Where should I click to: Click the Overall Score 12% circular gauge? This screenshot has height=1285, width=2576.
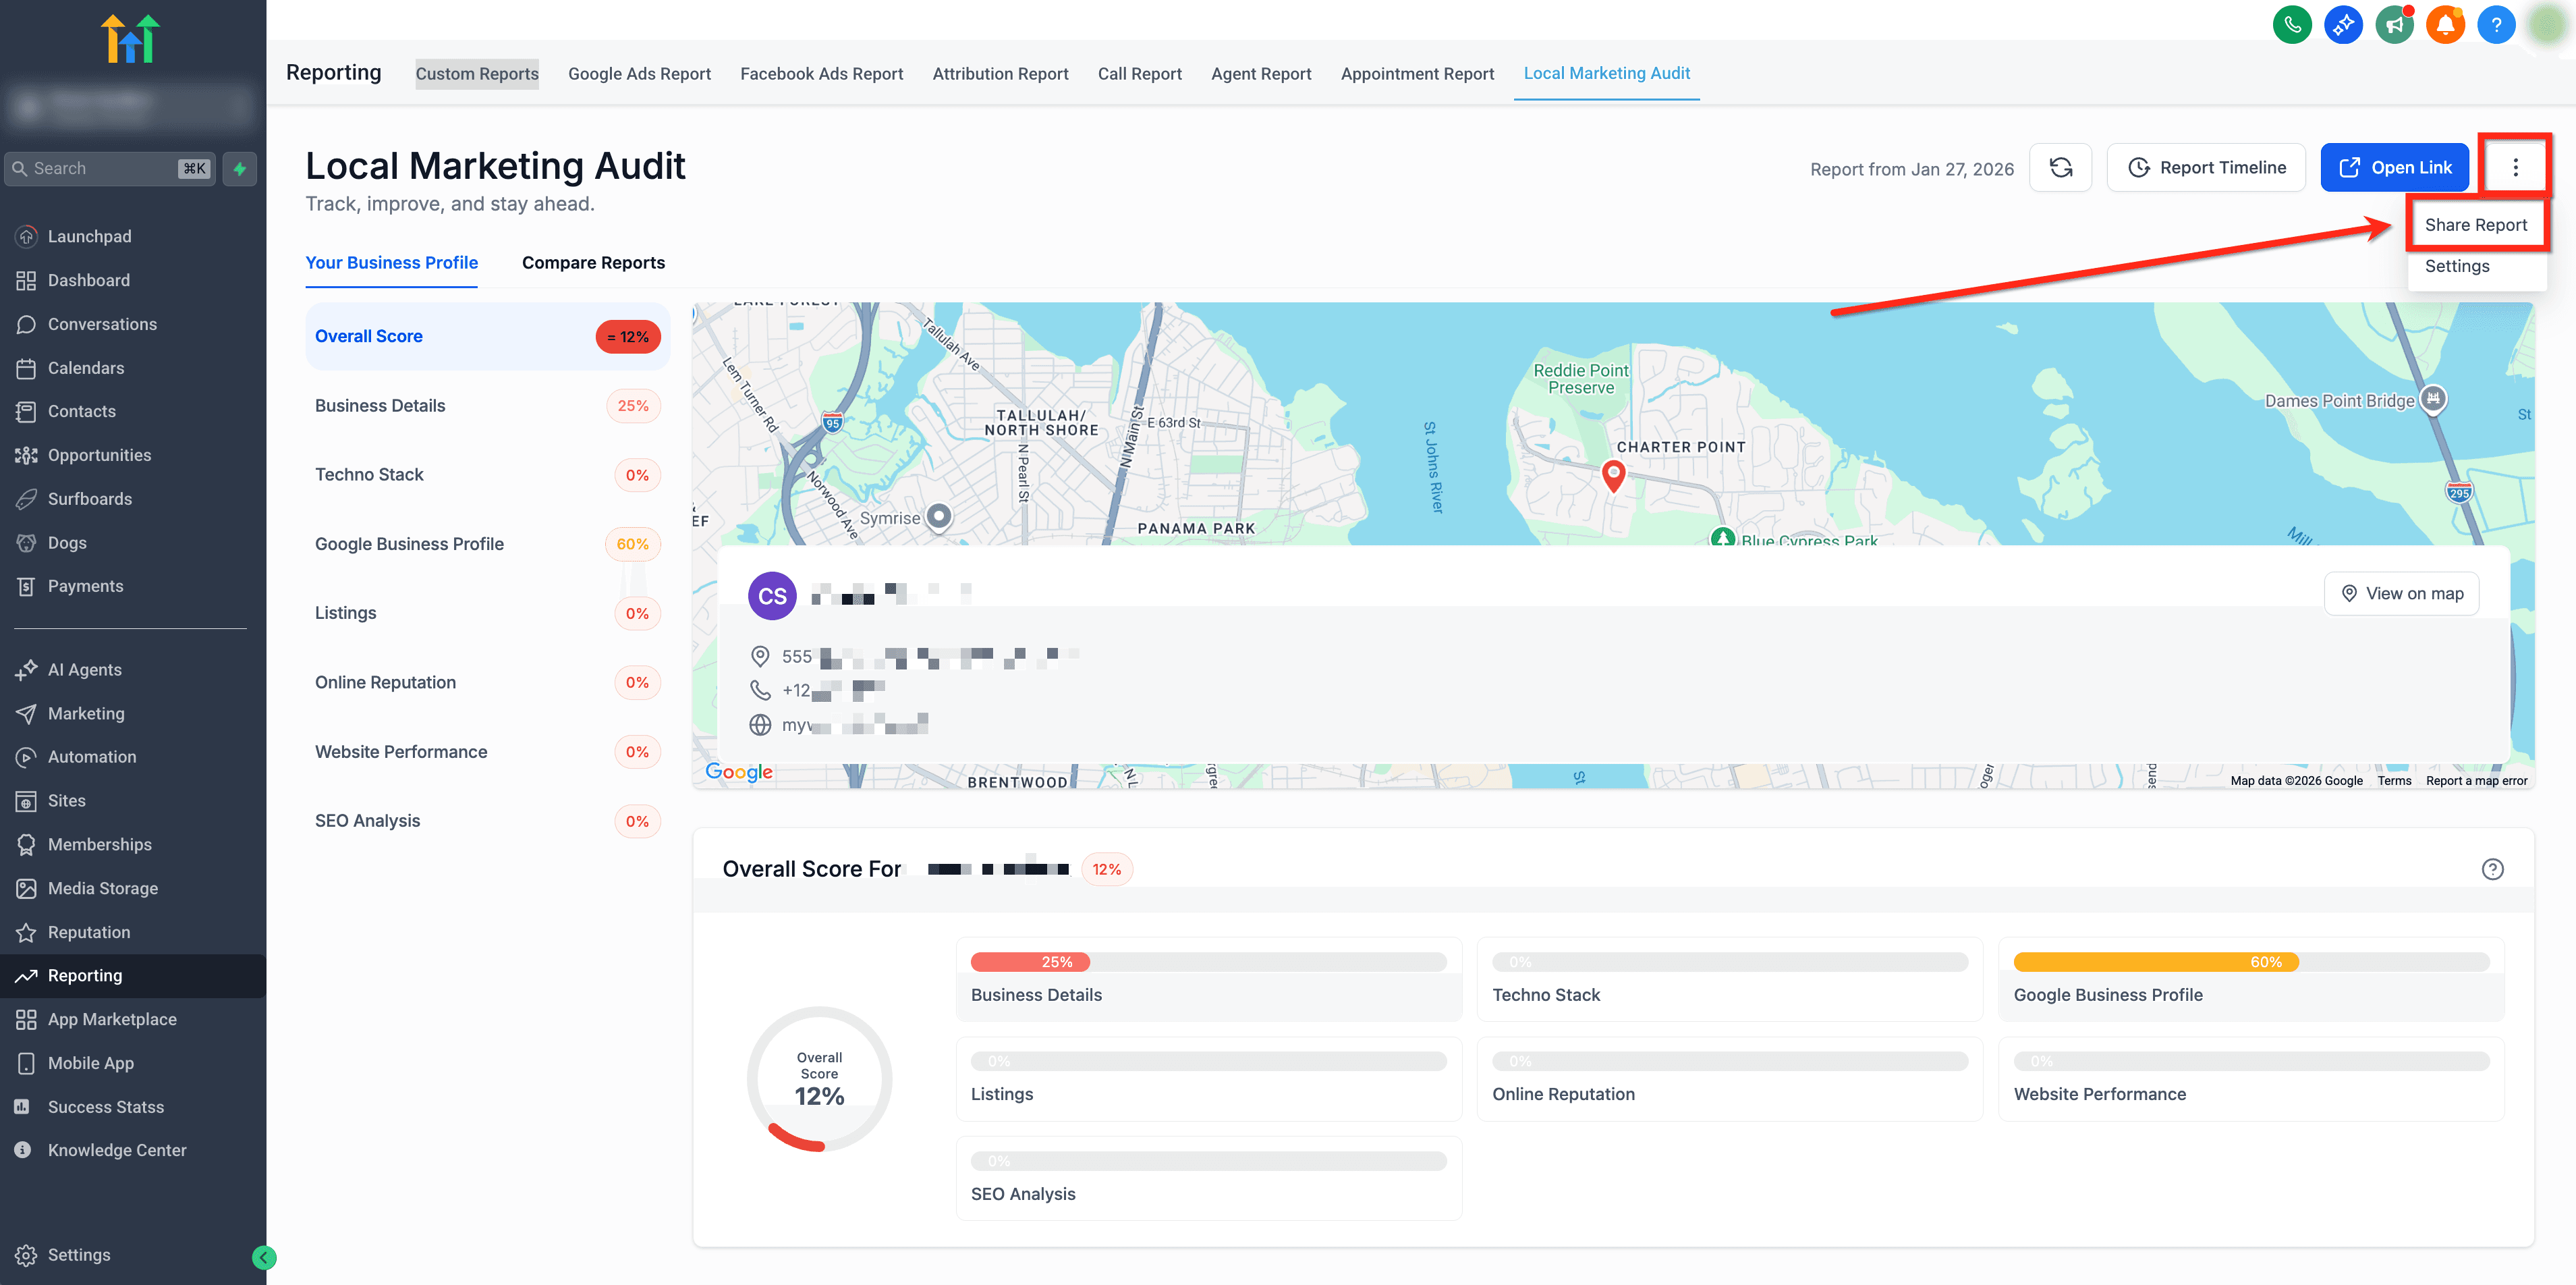click(819, 1079)
